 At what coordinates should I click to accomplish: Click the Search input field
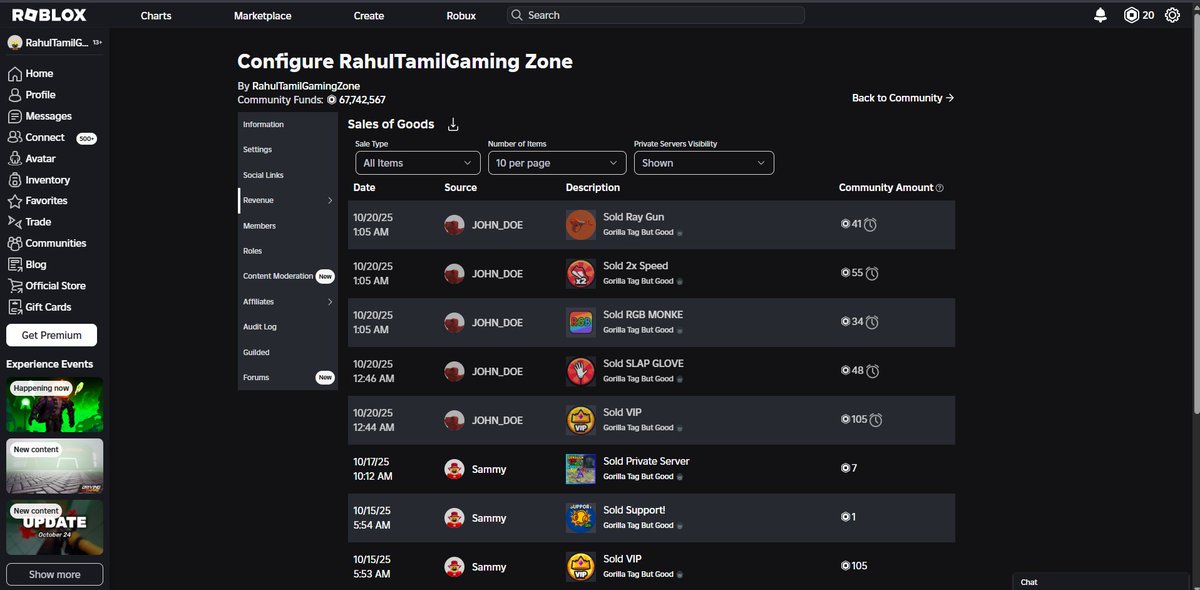[655, 15]
